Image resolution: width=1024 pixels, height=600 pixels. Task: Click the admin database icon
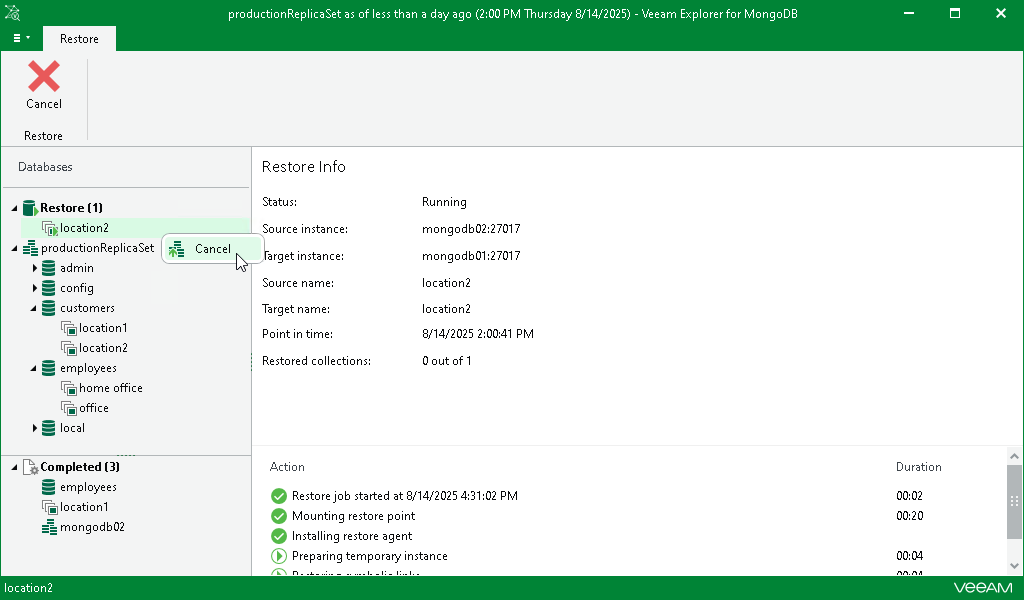coord(49,268)
